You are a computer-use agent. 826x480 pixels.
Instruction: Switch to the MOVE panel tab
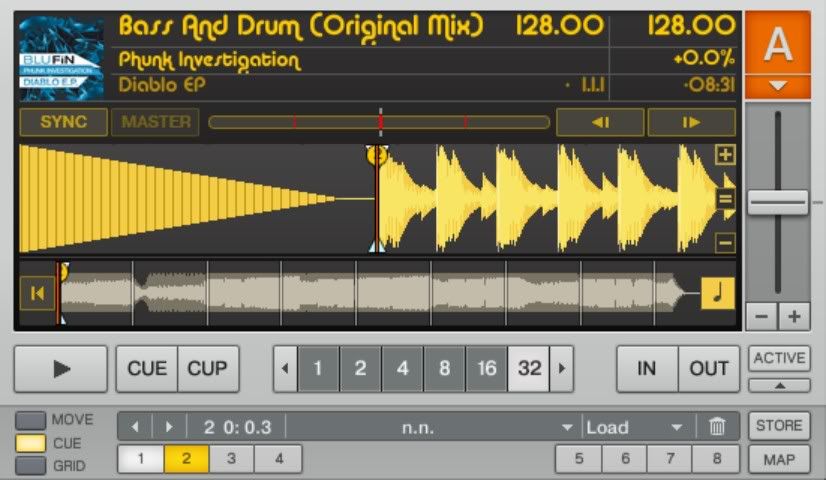pos(32,420)
